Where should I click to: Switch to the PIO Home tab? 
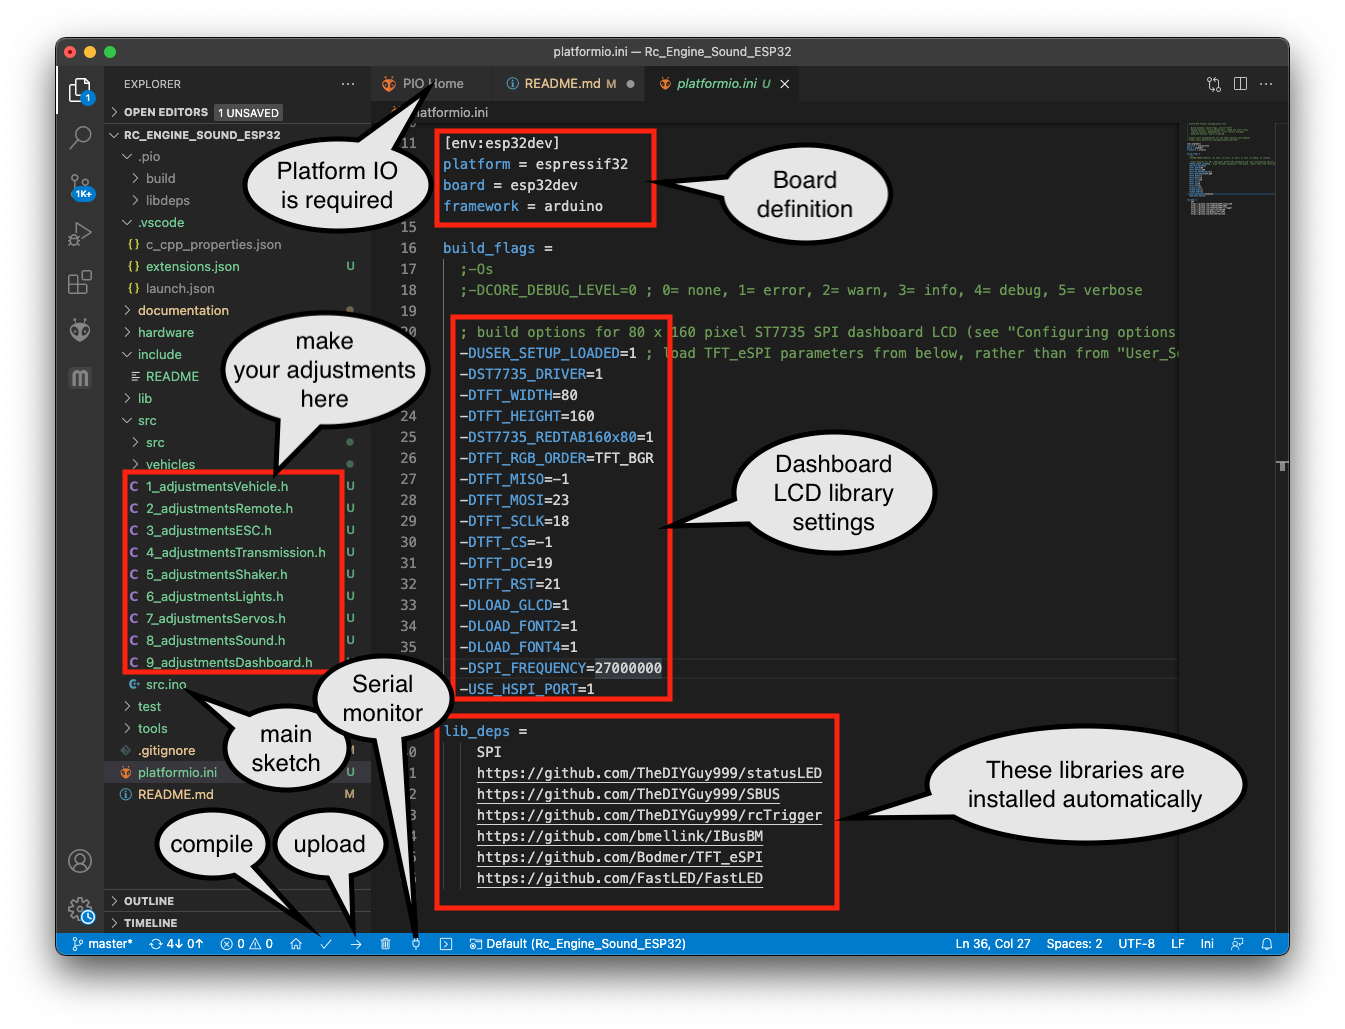(433, 84)
